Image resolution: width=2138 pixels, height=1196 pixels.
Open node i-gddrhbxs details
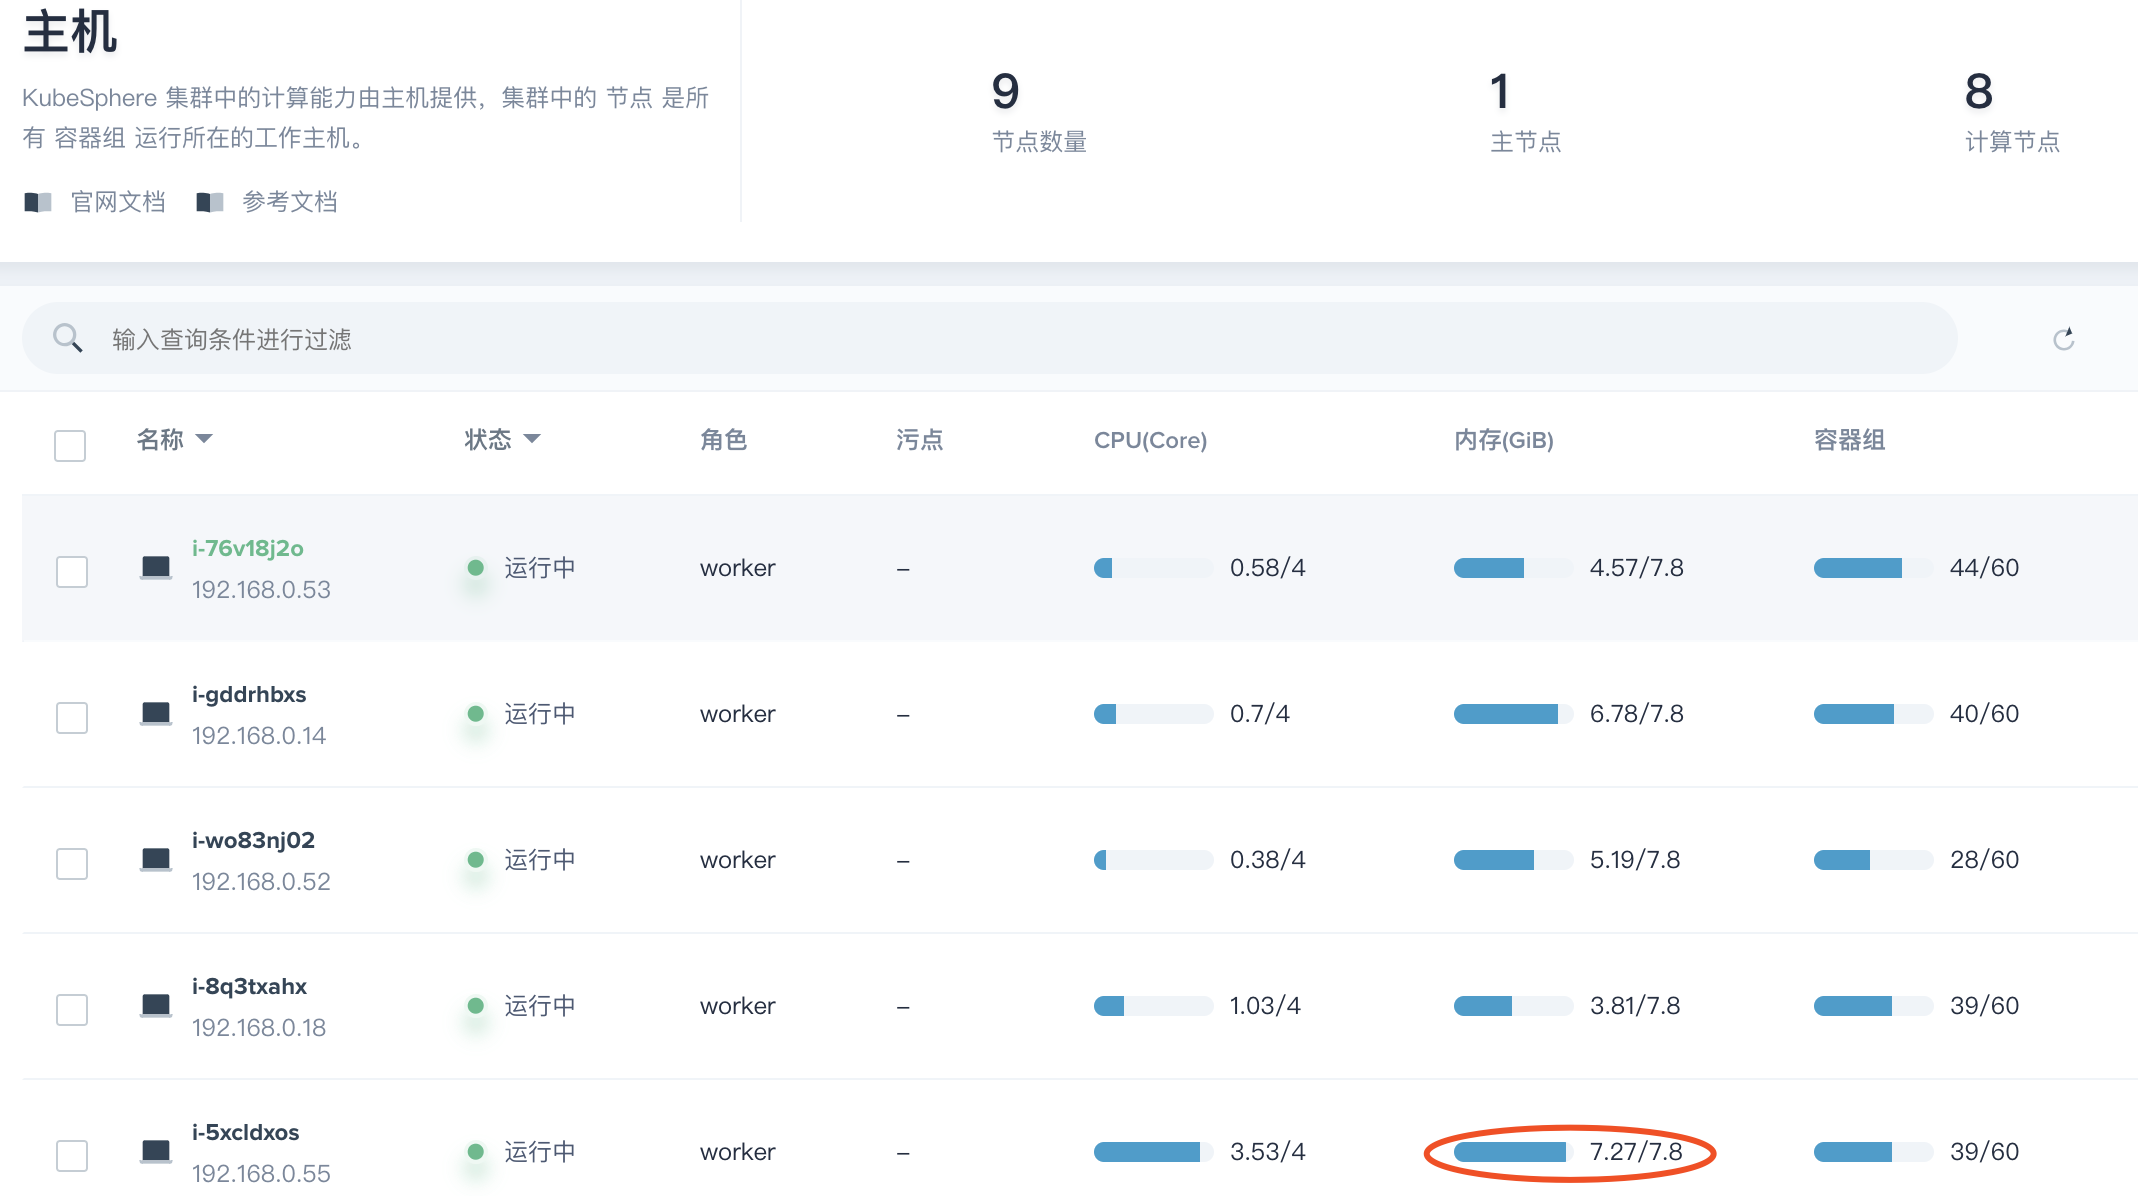pos(249,694)
